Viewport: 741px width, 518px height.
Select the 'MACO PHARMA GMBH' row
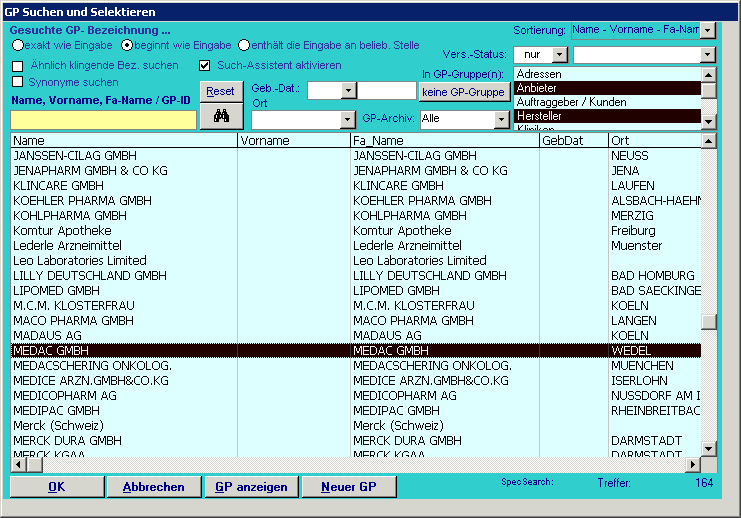[356, 320]
